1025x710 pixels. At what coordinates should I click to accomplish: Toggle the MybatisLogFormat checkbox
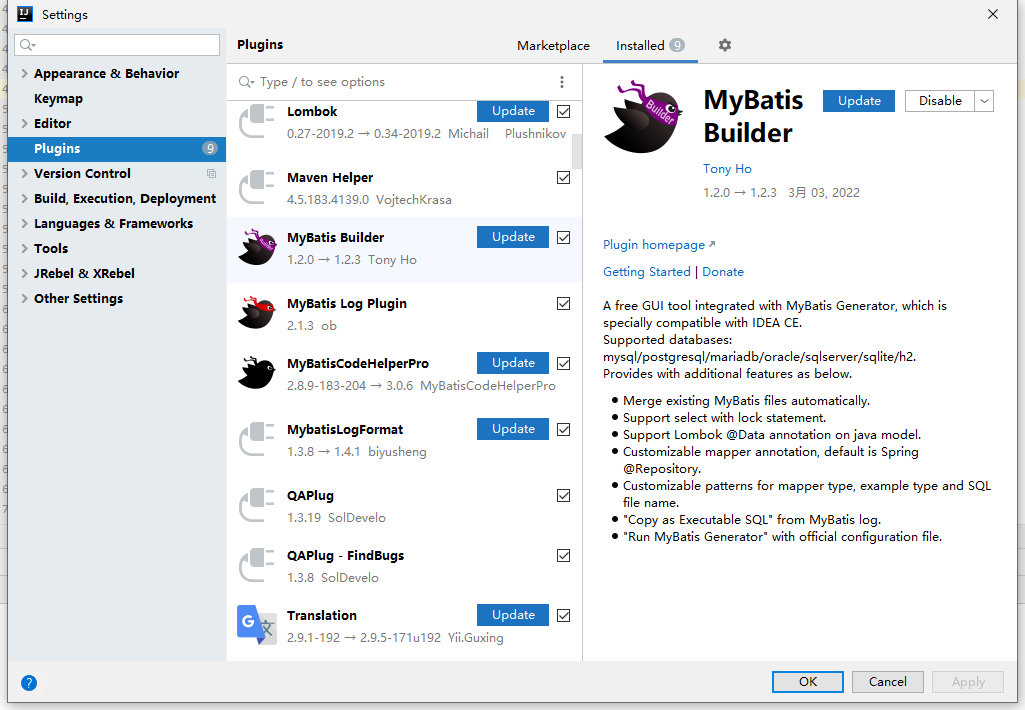(x=563, y=430)
